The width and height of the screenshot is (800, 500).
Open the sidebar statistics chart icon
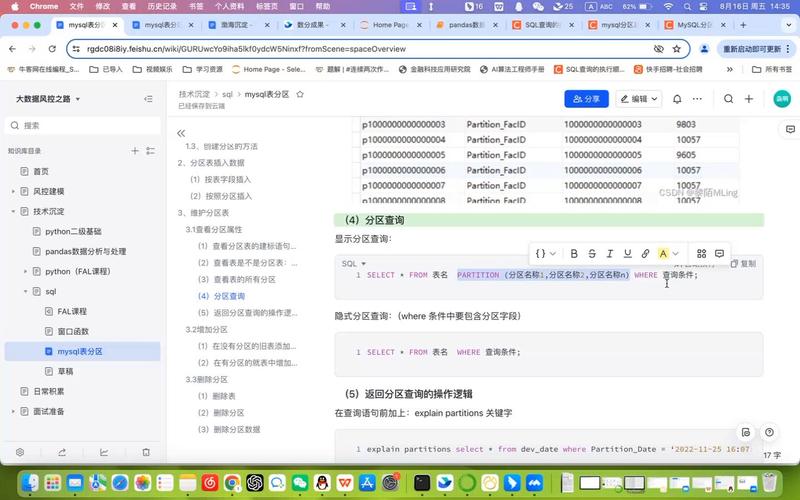click(104, 452)
